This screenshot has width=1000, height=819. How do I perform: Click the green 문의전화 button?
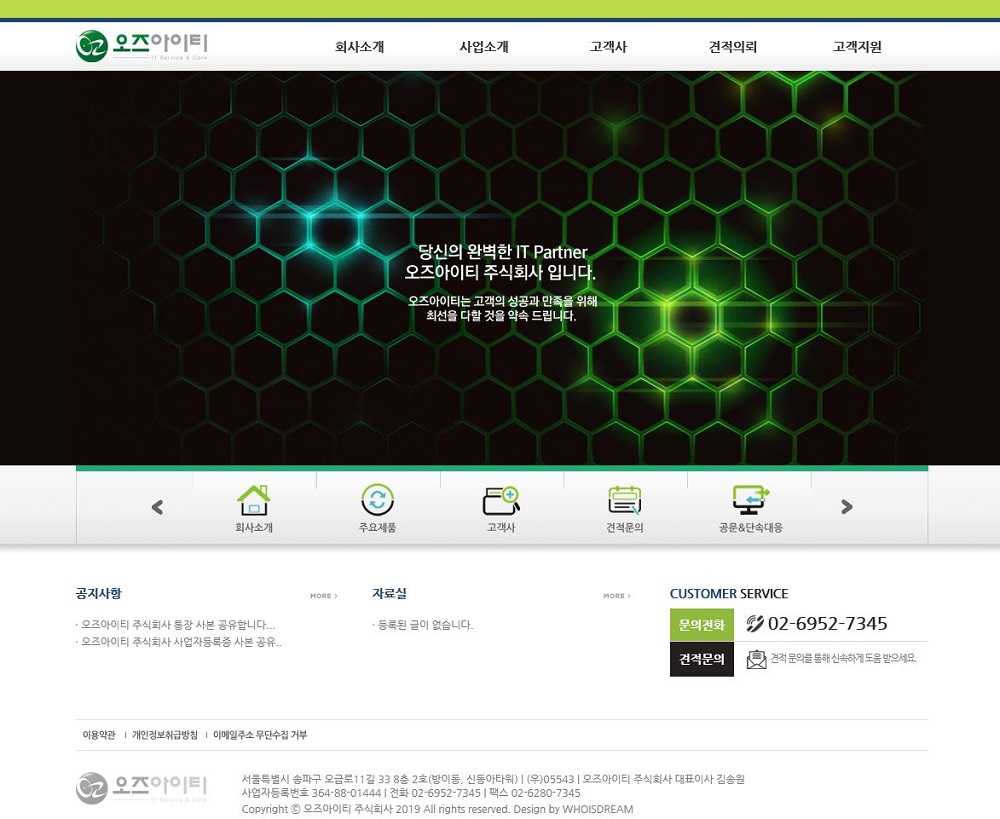(700, 623)
